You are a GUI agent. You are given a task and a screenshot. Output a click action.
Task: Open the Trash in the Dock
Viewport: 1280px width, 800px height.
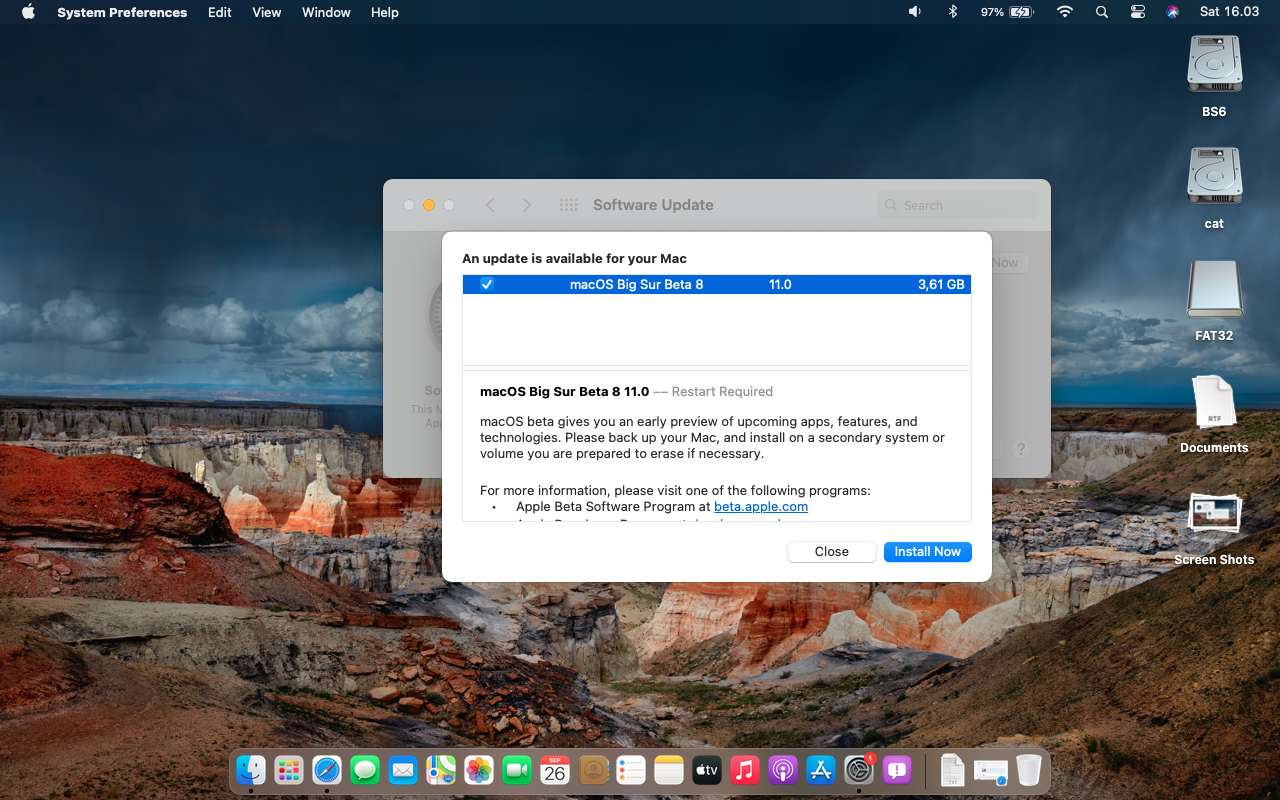[x=1029, y=770]
